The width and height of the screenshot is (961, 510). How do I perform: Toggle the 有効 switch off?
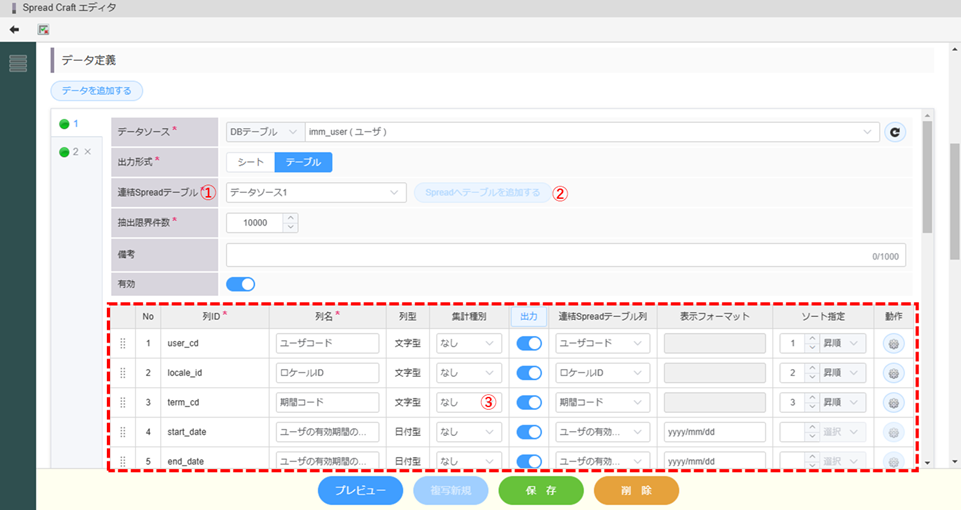coord(241,284)
